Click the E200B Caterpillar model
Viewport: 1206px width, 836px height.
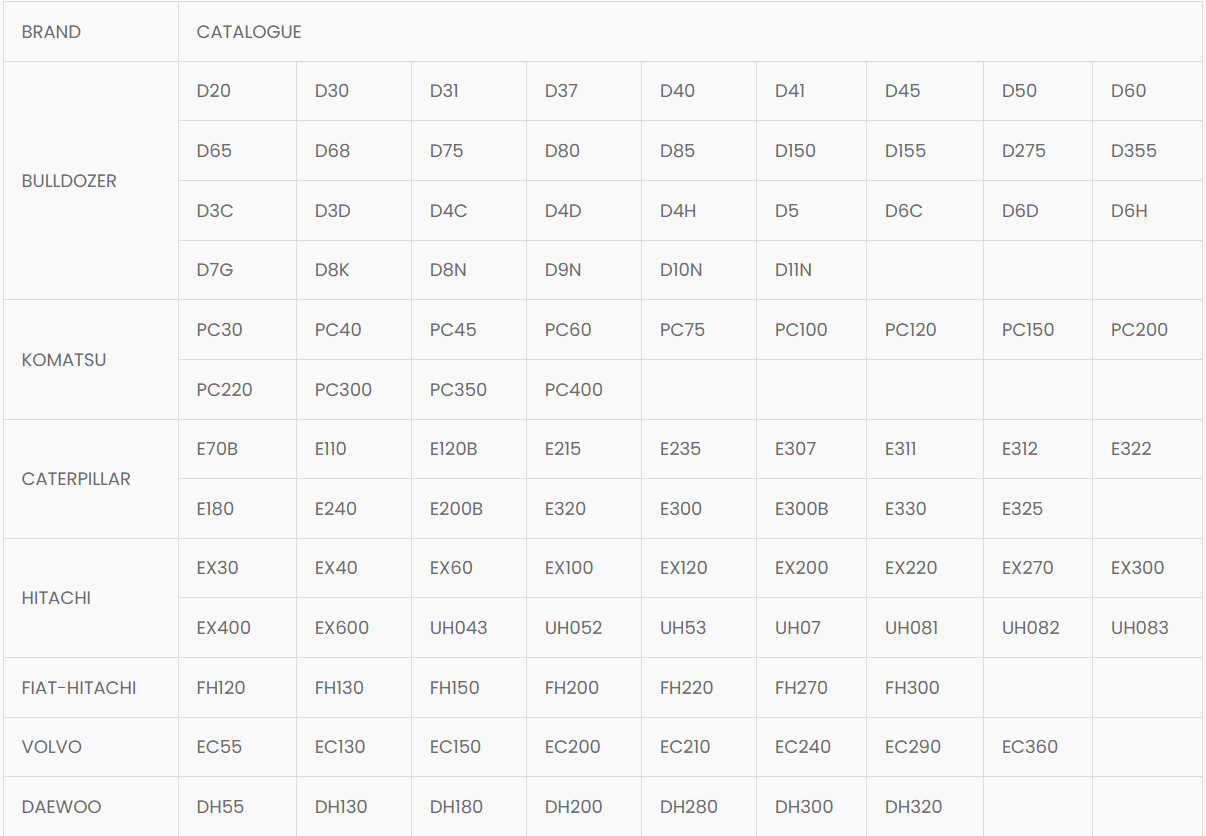[469, 509]
